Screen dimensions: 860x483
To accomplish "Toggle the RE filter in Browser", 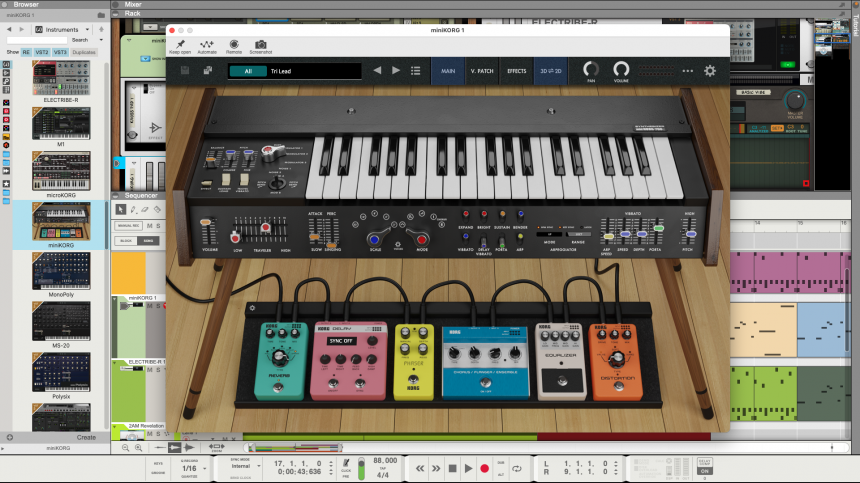I will pyautogui.click(x=26, y=52).
